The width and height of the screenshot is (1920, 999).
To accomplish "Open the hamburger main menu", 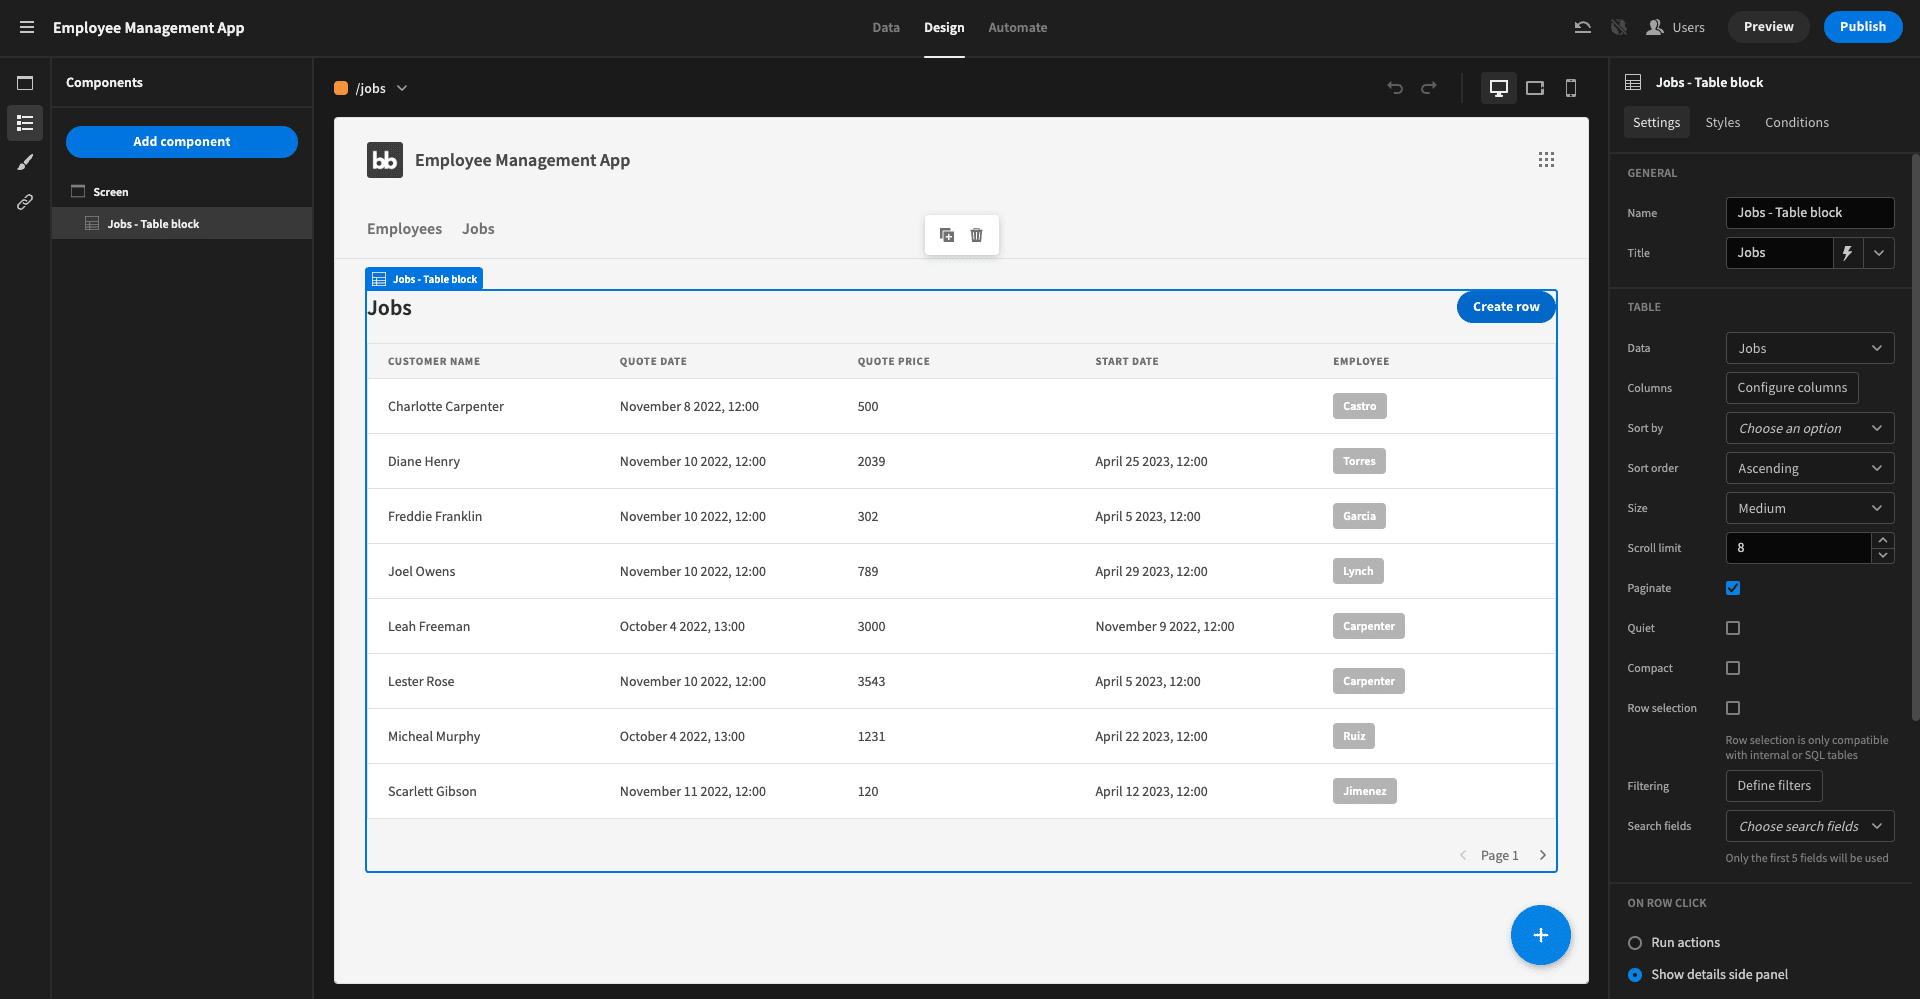I will click(27, 27).
